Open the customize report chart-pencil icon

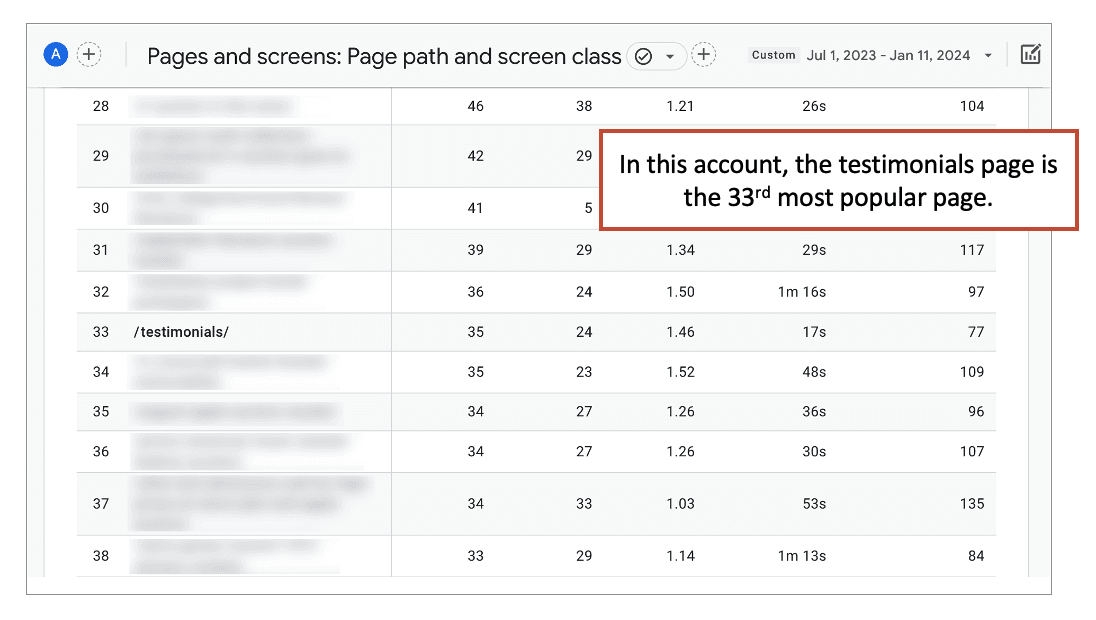1030,55
